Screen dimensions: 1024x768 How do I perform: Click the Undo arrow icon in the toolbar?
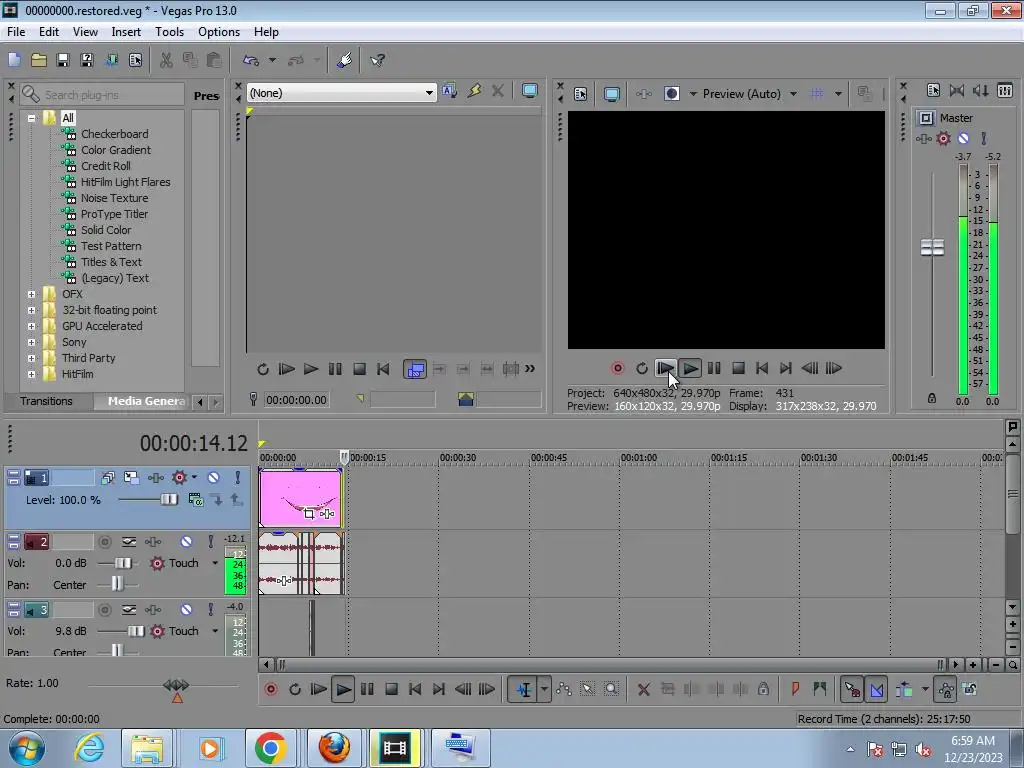251,60
